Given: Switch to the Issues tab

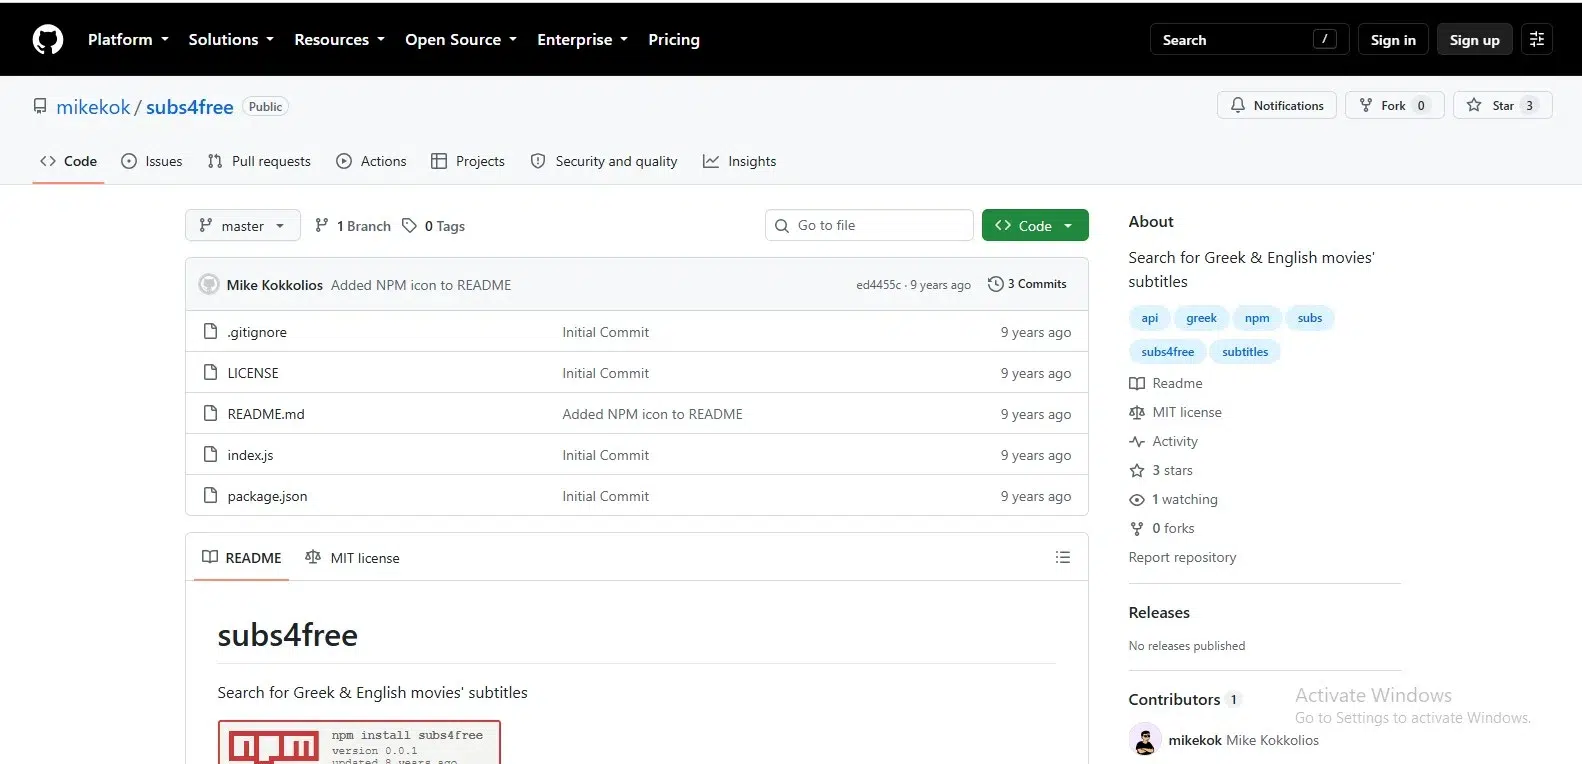Looking at the screenshot, I should point(151,161).
